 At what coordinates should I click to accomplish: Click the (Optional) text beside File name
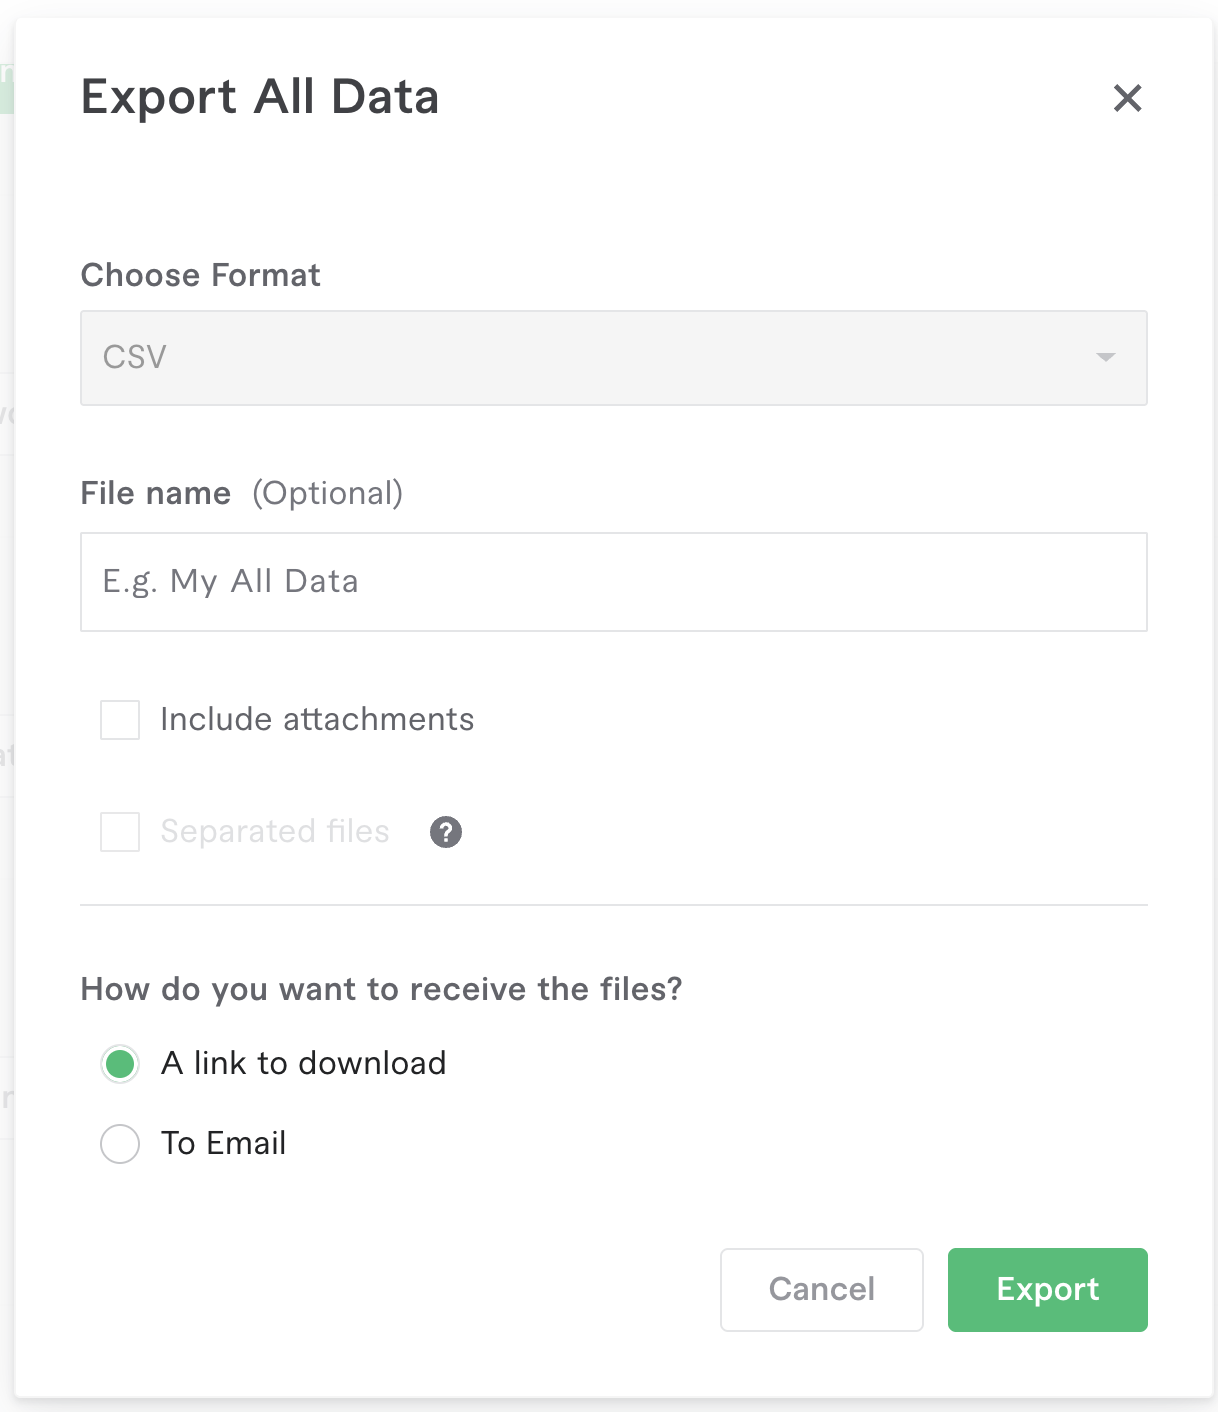coord(328,493)
